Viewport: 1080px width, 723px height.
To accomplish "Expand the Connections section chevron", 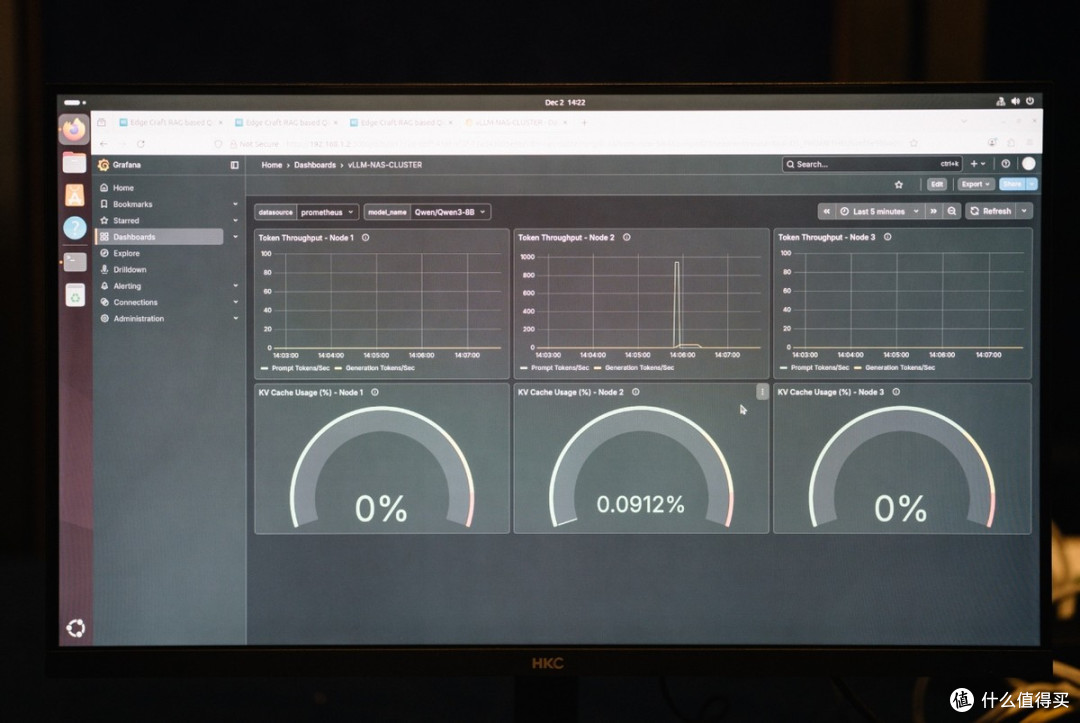I will tap(236, 302).
